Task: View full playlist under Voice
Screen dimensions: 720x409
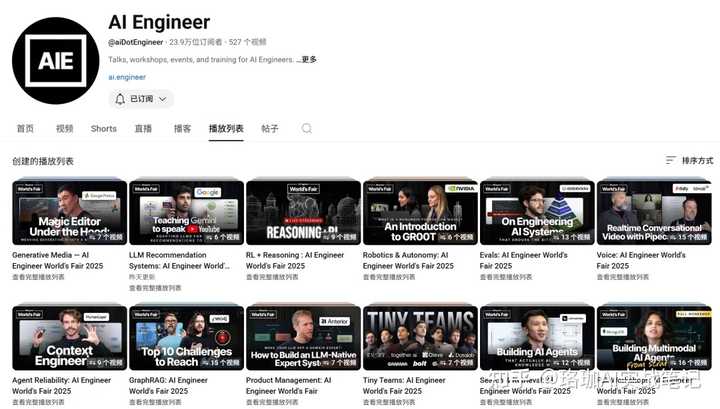Action: pos(623,277)
